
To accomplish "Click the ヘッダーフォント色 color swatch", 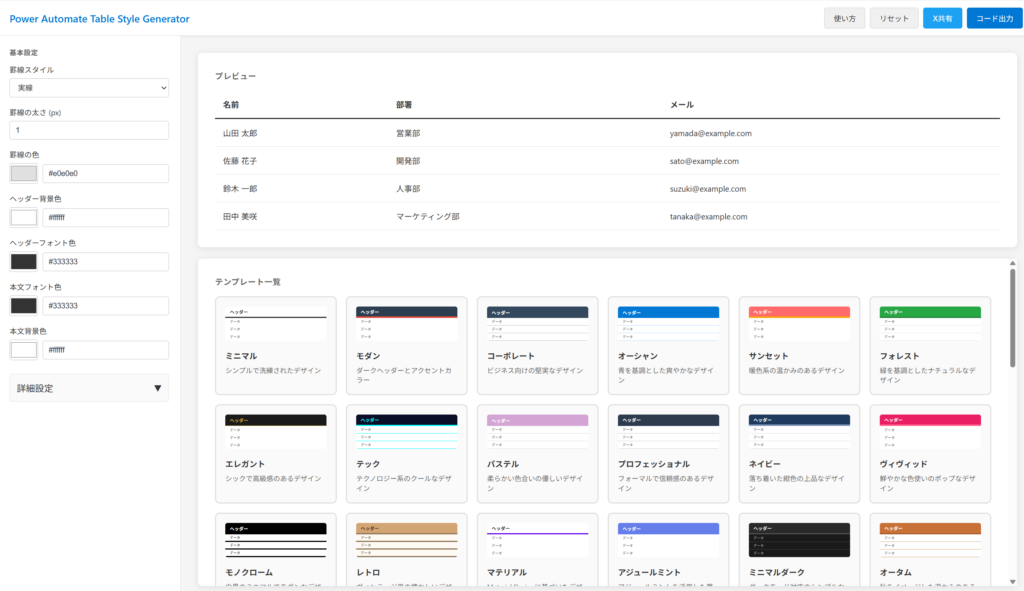I will coord(24,262).
